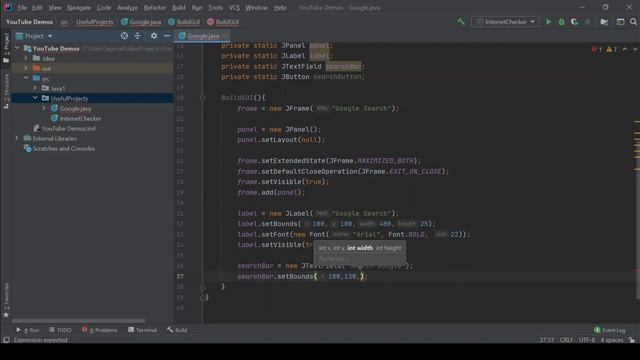Open Project Structure icon
Image resolution: width=640 pixels, height=360 pixels.
coord(604,22)
